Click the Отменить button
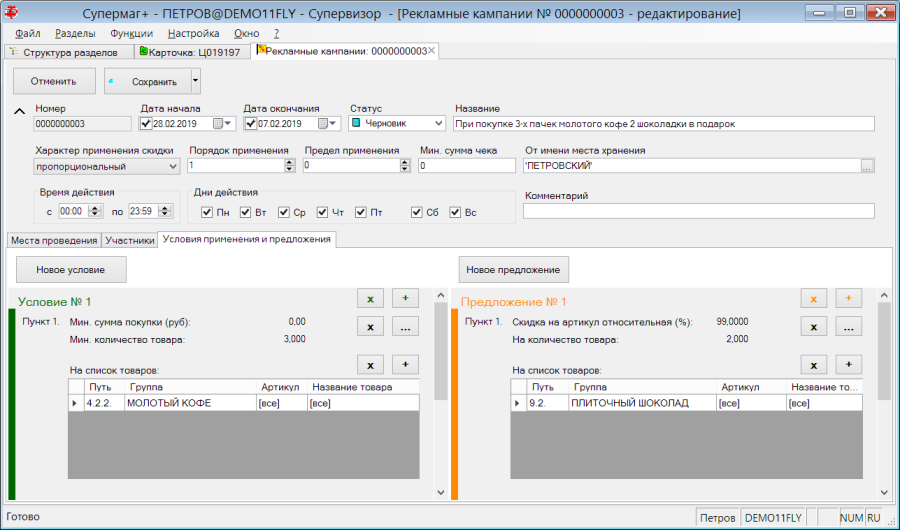The height and width of the screenshot is (530, 900). pos(54,81)
